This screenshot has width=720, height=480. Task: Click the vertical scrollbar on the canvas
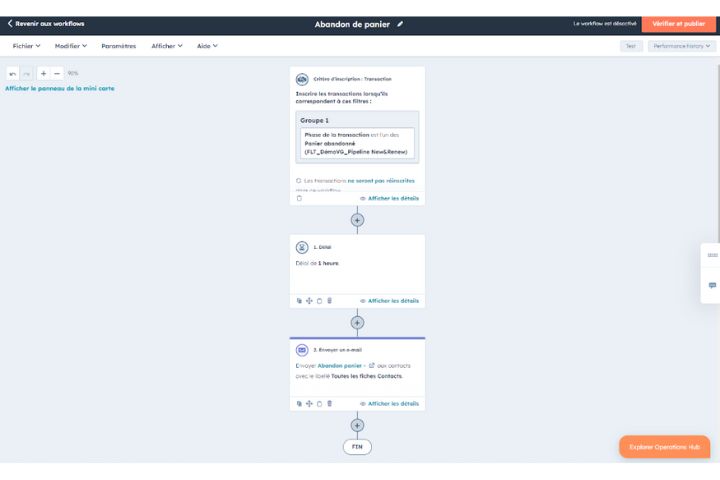(718, 152)
